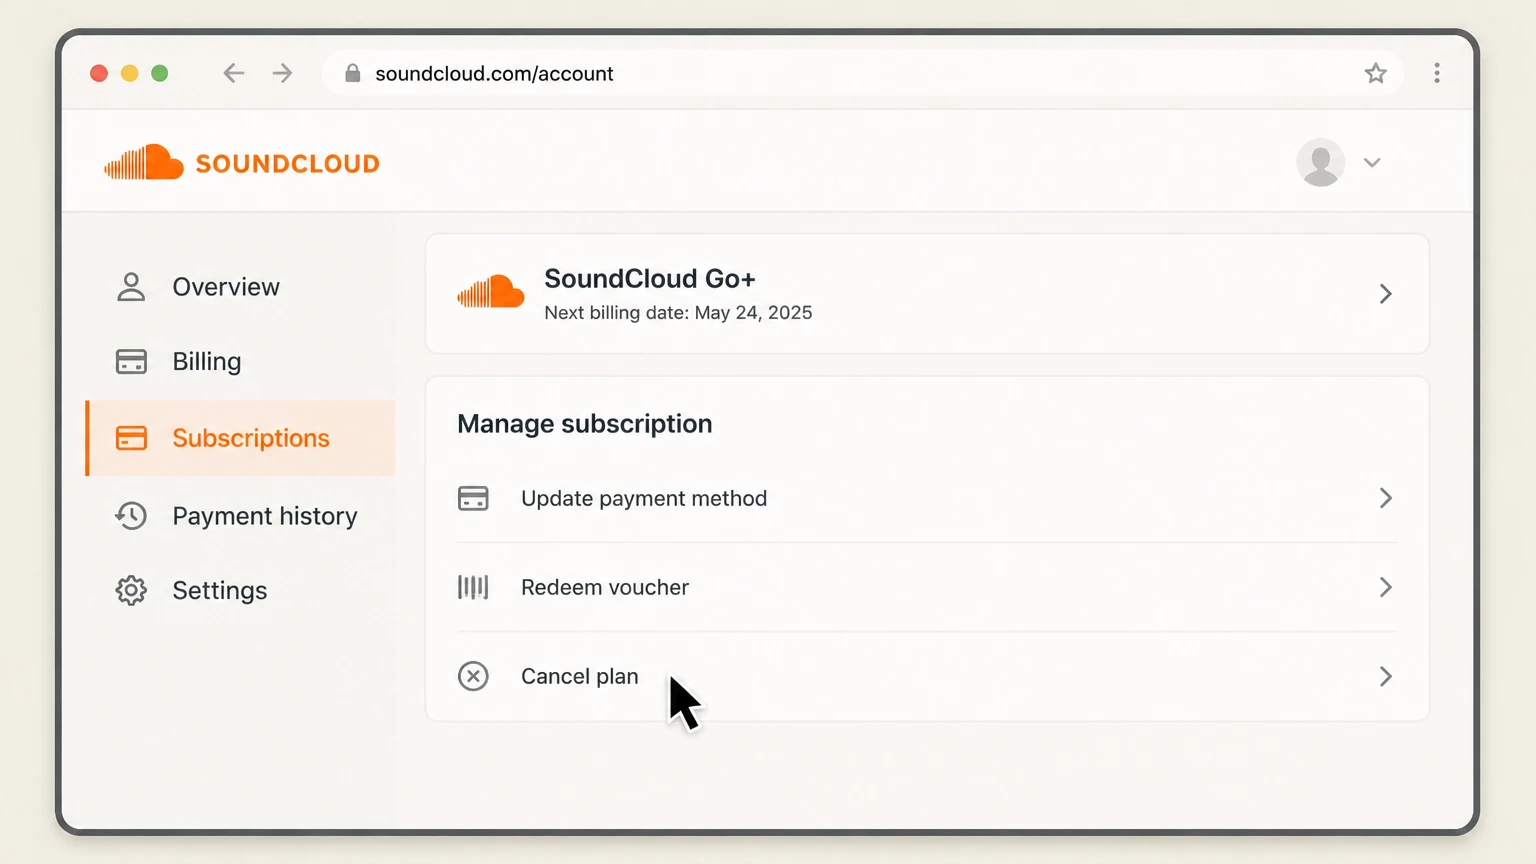The height and width of the screenshot is (864, 1536).
Task: Click the soundcloud.com/account address field
Action: 862,73
